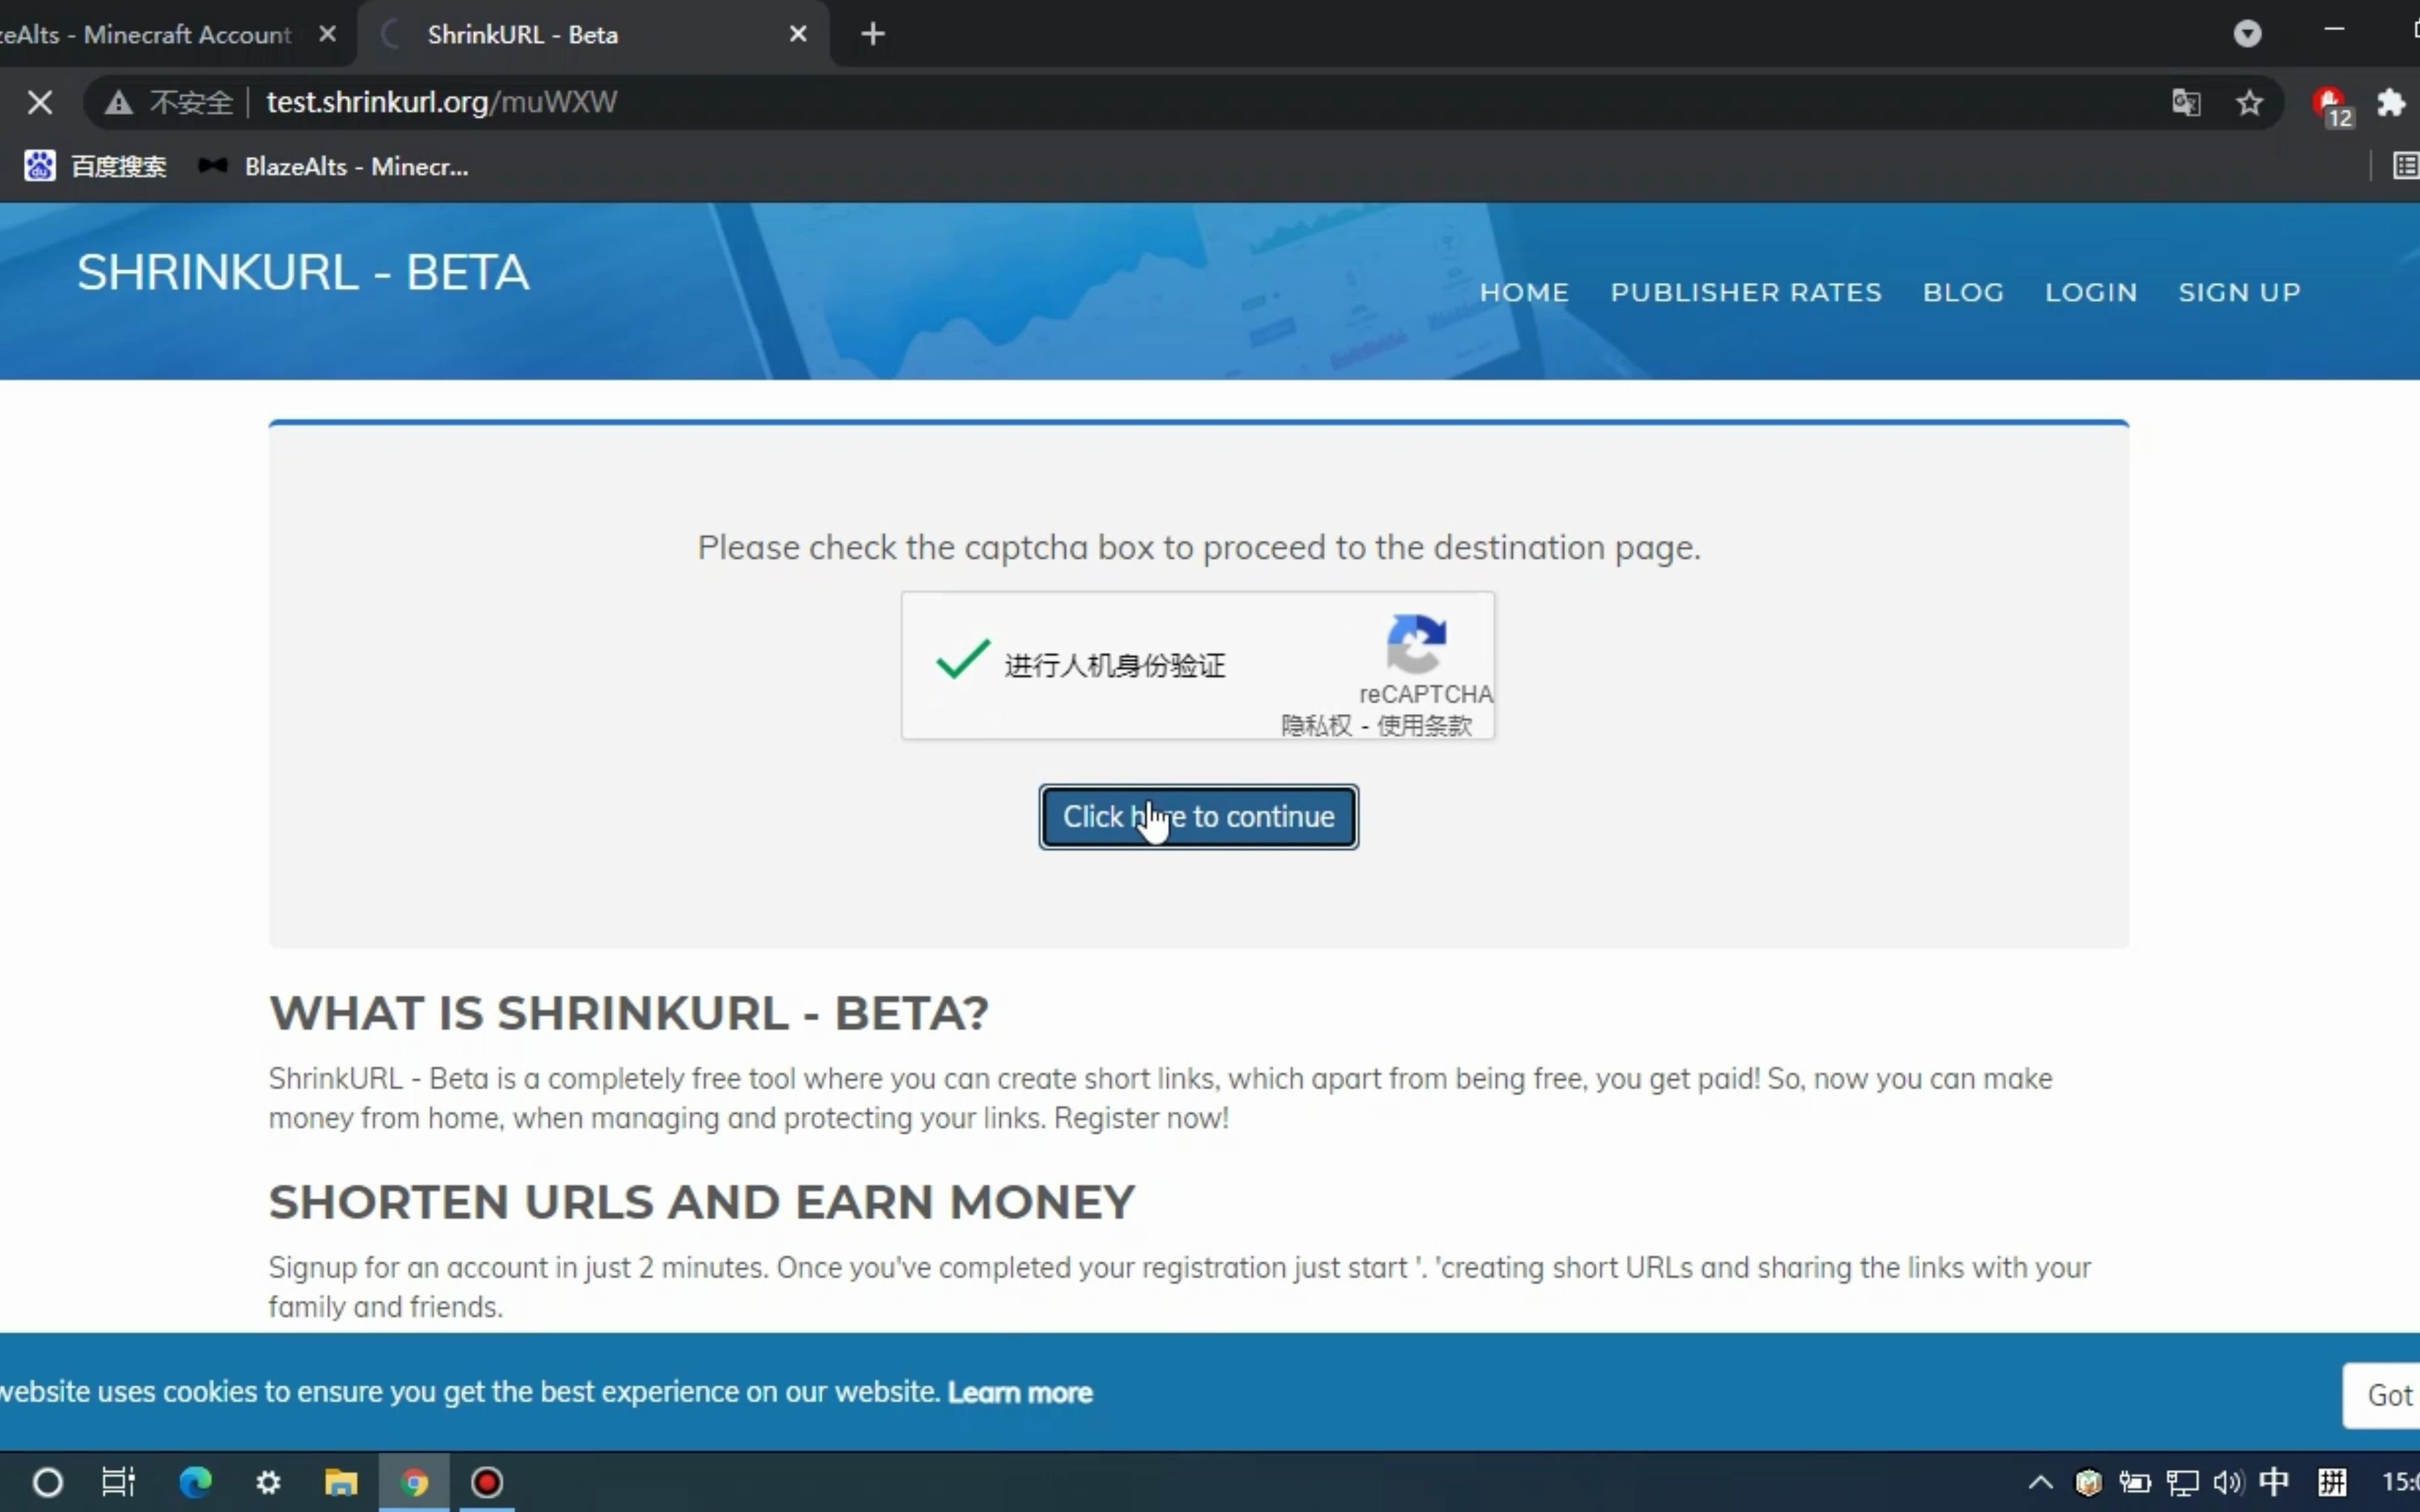Go to HOME menu item
This screenshot has width=2420, height=1512.
[1524, 292]
